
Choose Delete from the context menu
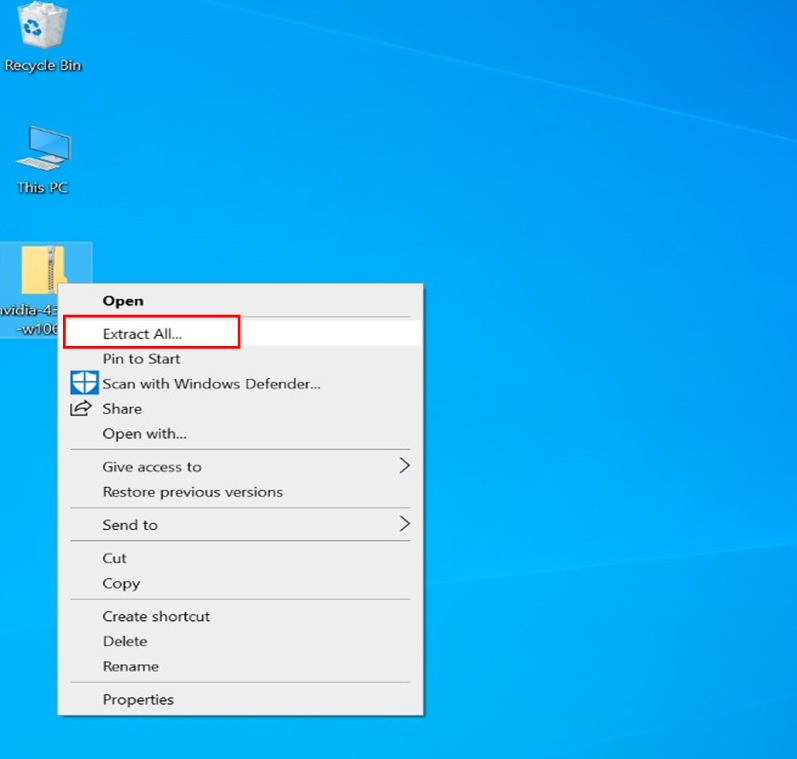point(240,641)
